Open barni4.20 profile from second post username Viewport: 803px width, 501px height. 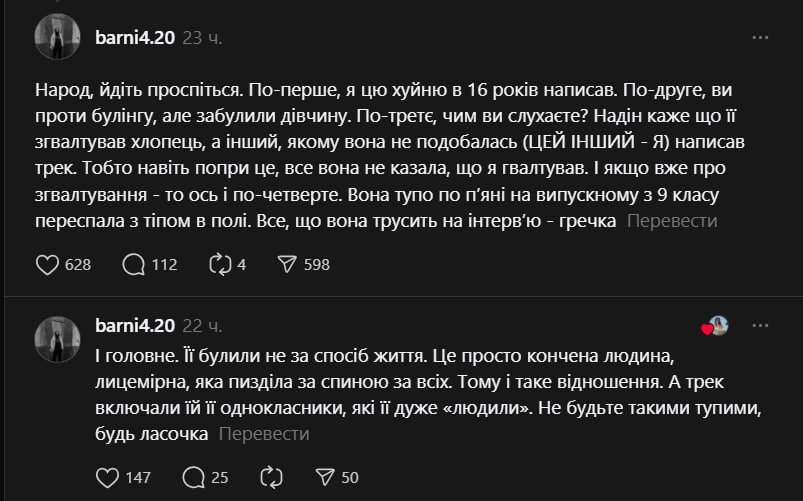pyautogui.click(x=133, y=326)
